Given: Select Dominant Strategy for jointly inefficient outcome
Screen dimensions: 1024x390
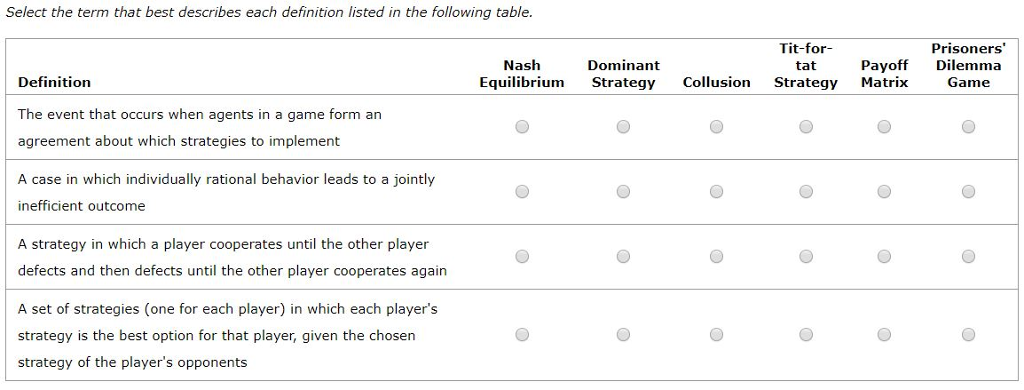Looking at the screenshot, I should [623, 191].
